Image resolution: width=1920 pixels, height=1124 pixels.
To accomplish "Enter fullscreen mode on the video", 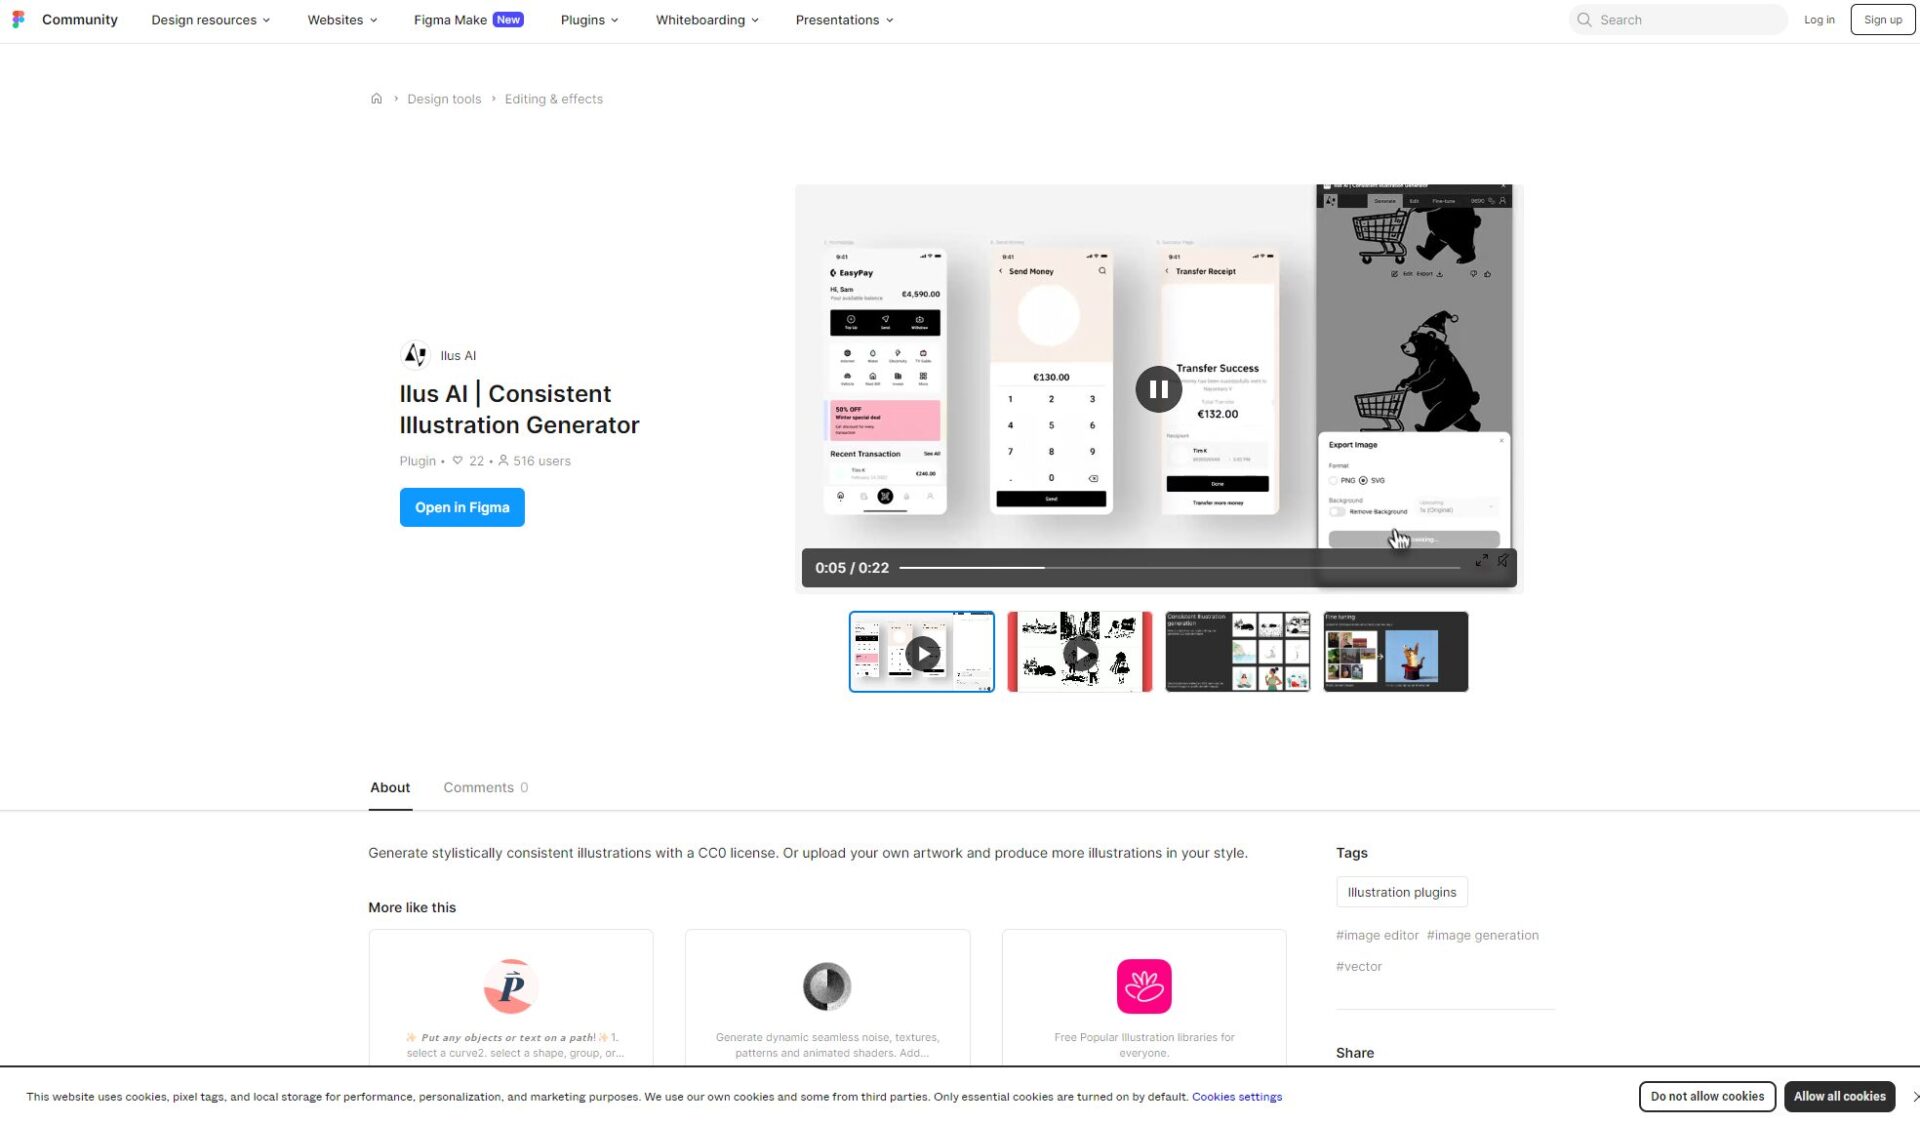I will coord(1481,561).
